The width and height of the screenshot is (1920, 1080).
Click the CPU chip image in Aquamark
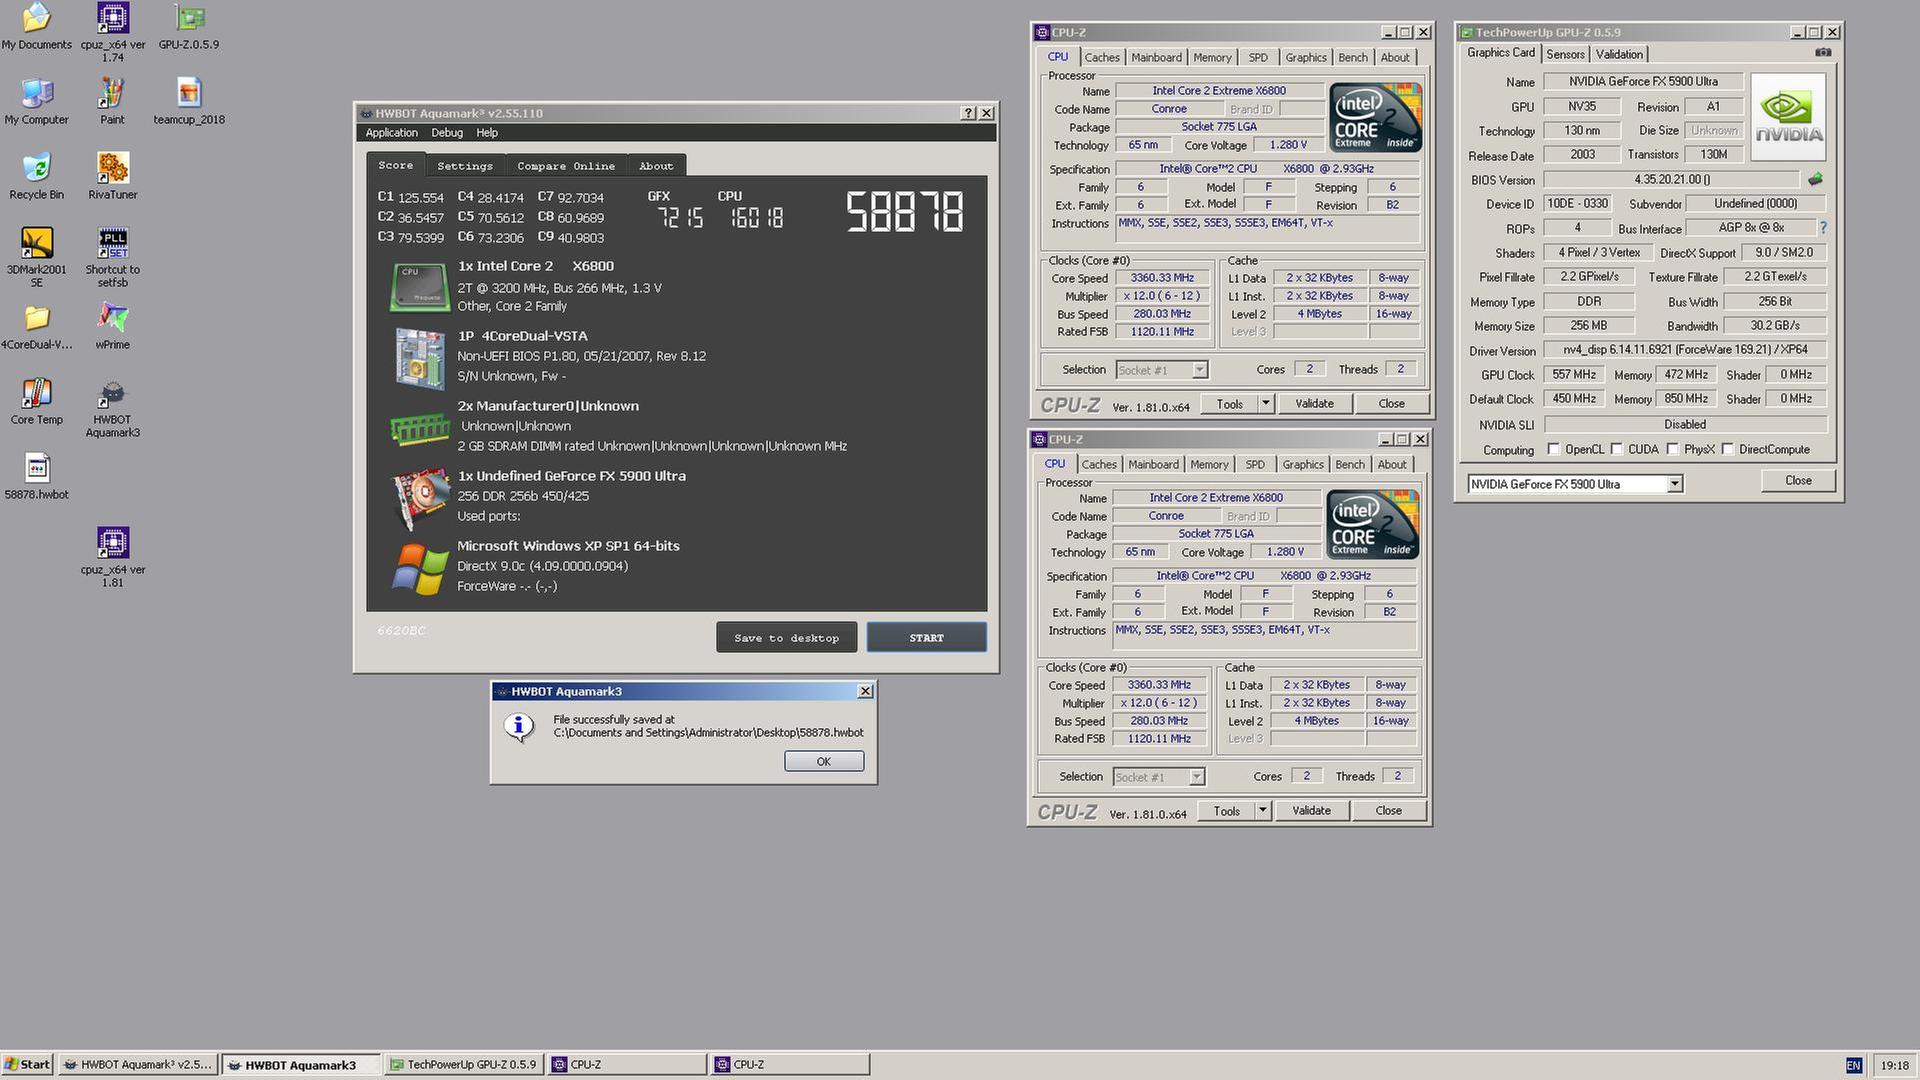tap(419, 287)
